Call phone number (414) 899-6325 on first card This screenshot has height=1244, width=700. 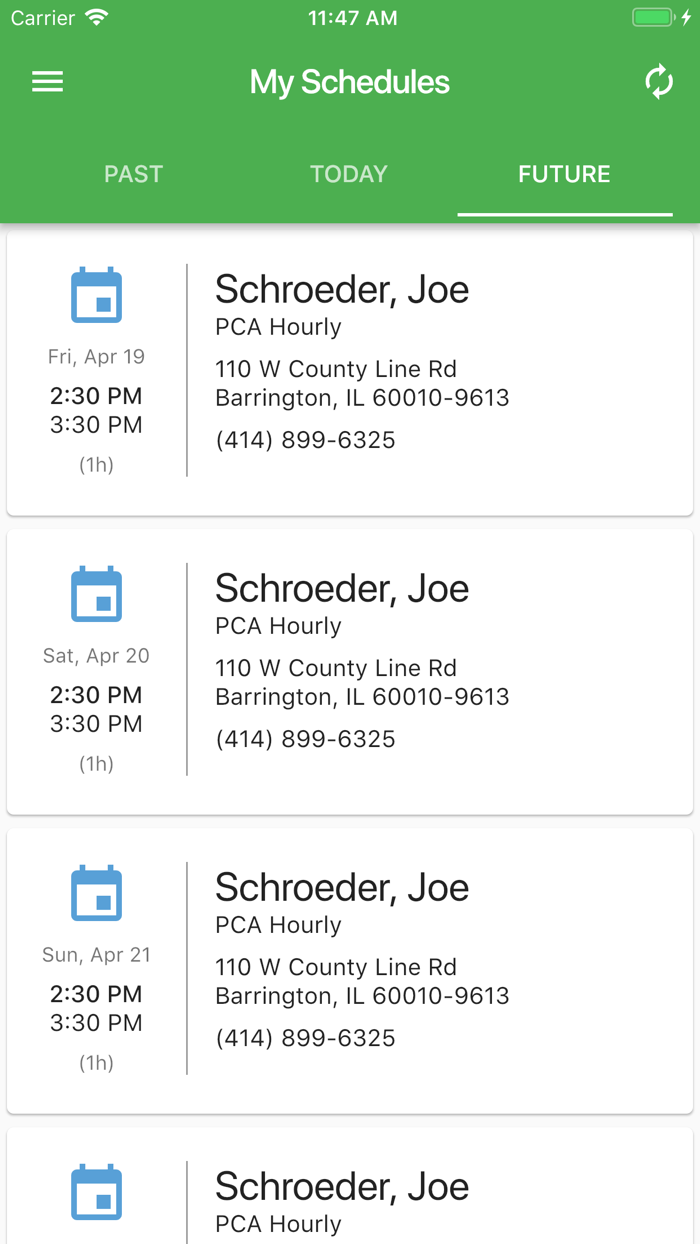tap(305, 439)
